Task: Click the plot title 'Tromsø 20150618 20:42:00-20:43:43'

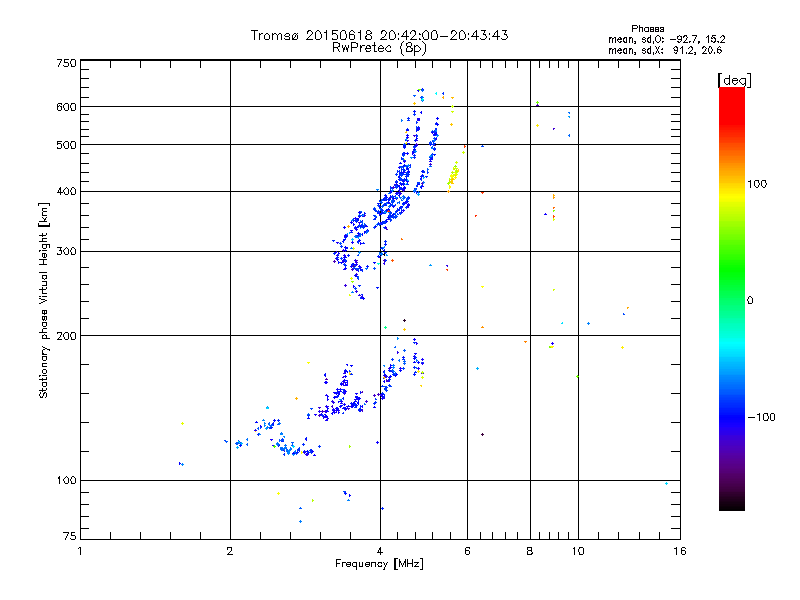Action: click(379, 35)
